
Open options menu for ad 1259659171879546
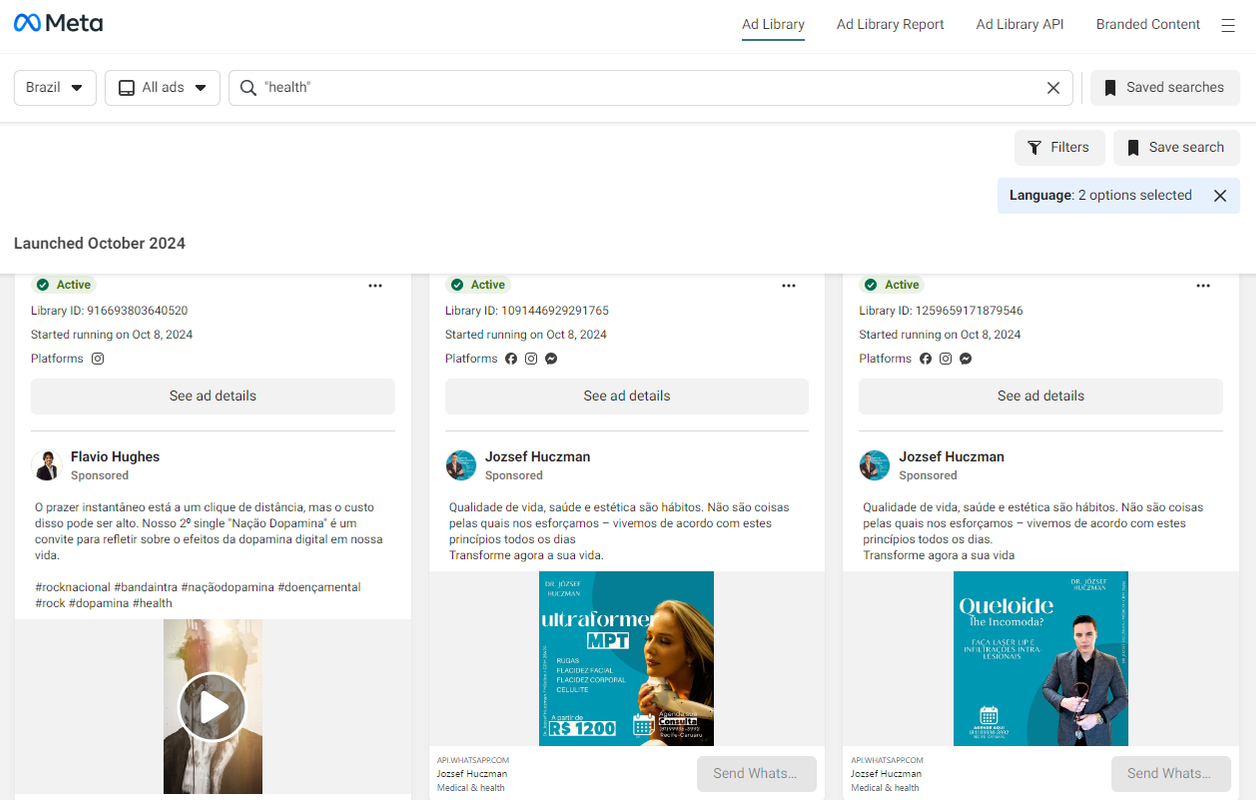click(x=1203, y=286)
